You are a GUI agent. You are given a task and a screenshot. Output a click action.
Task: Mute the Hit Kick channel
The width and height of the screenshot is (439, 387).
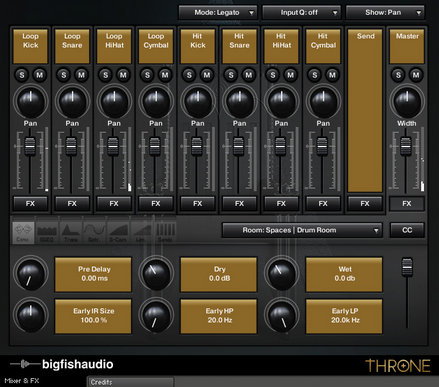click(207, 75)
